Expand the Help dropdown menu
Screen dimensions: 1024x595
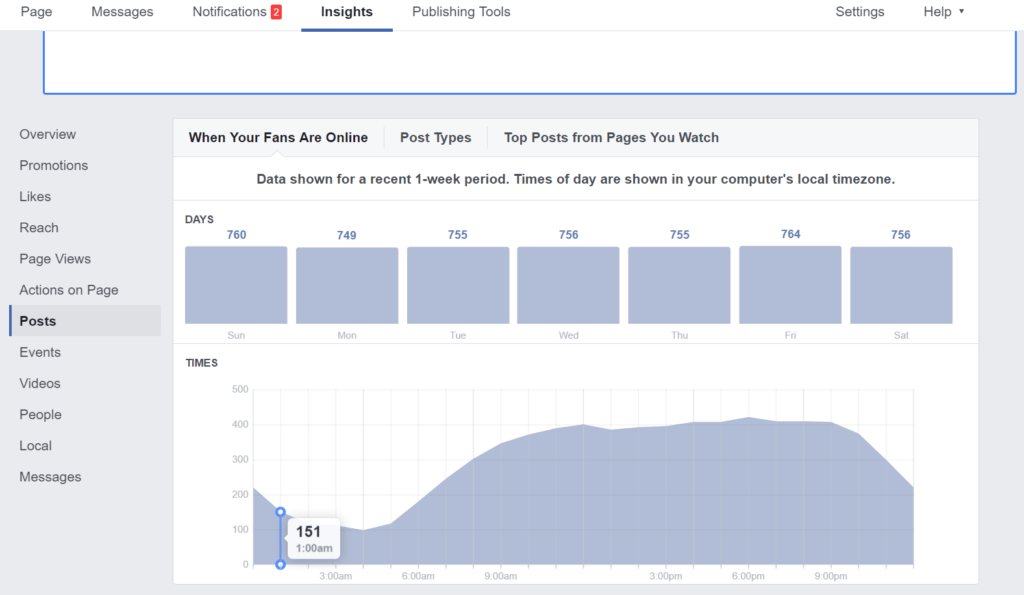click(944, 12)
